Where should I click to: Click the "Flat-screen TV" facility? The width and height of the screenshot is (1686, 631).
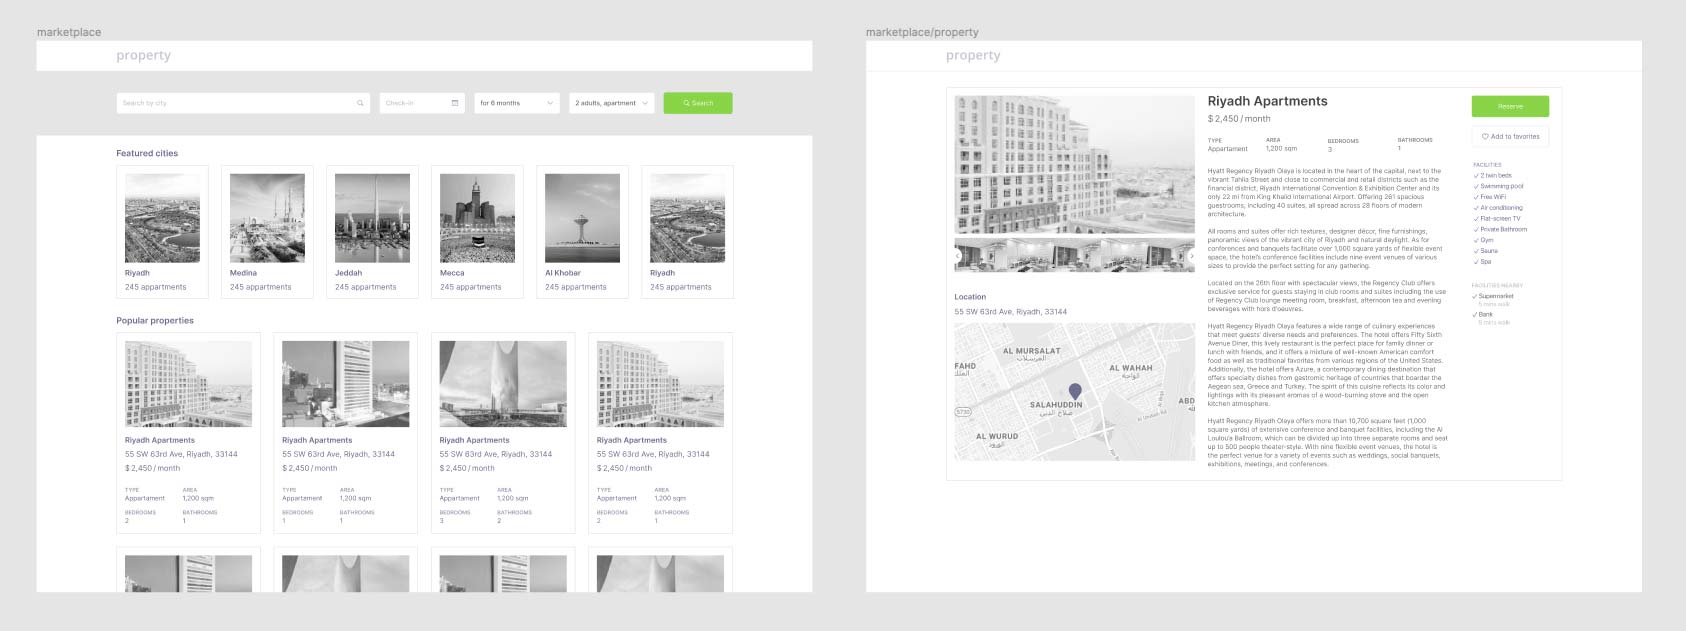click(1497, 218)
